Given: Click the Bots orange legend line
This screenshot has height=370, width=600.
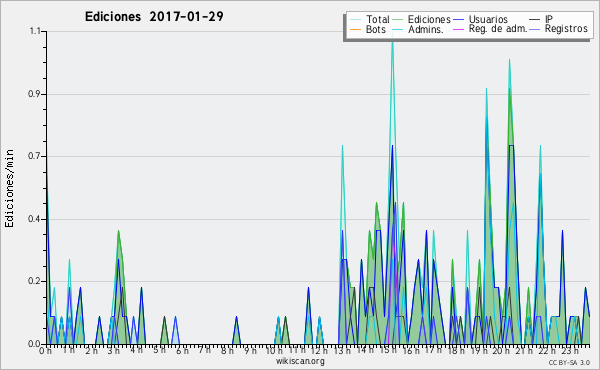Looking at the screenshot, I should click(355, 29).
